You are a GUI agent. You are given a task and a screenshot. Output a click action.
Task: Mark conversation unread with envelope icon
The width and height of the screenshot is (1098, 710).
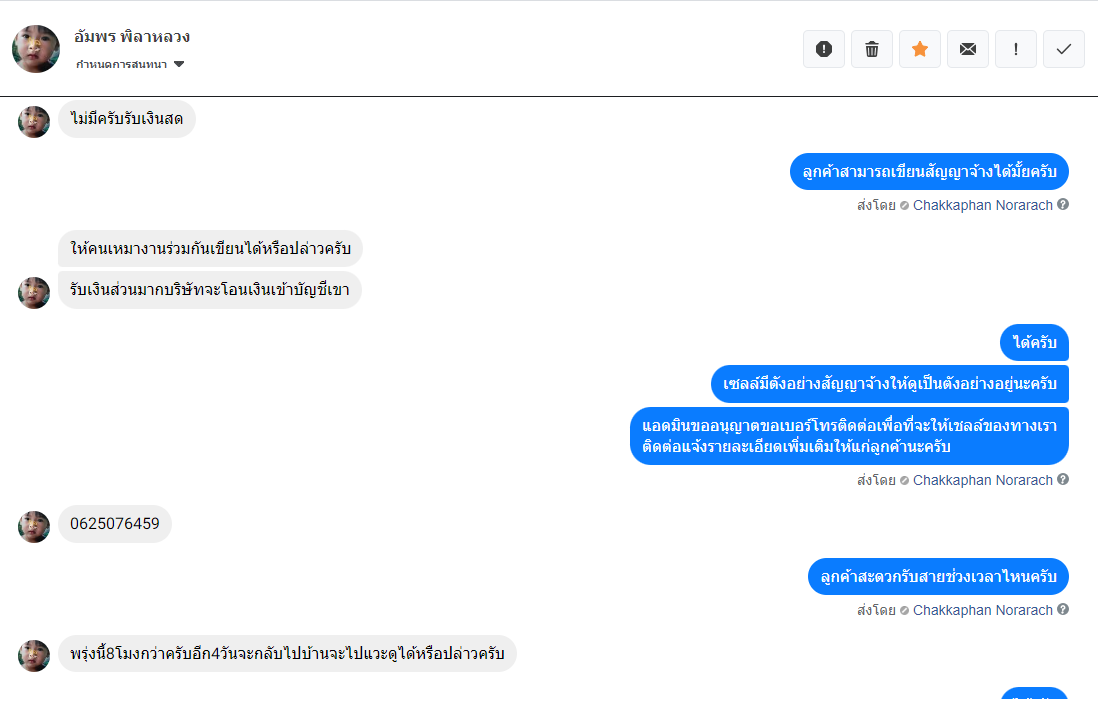click(968, 49)
